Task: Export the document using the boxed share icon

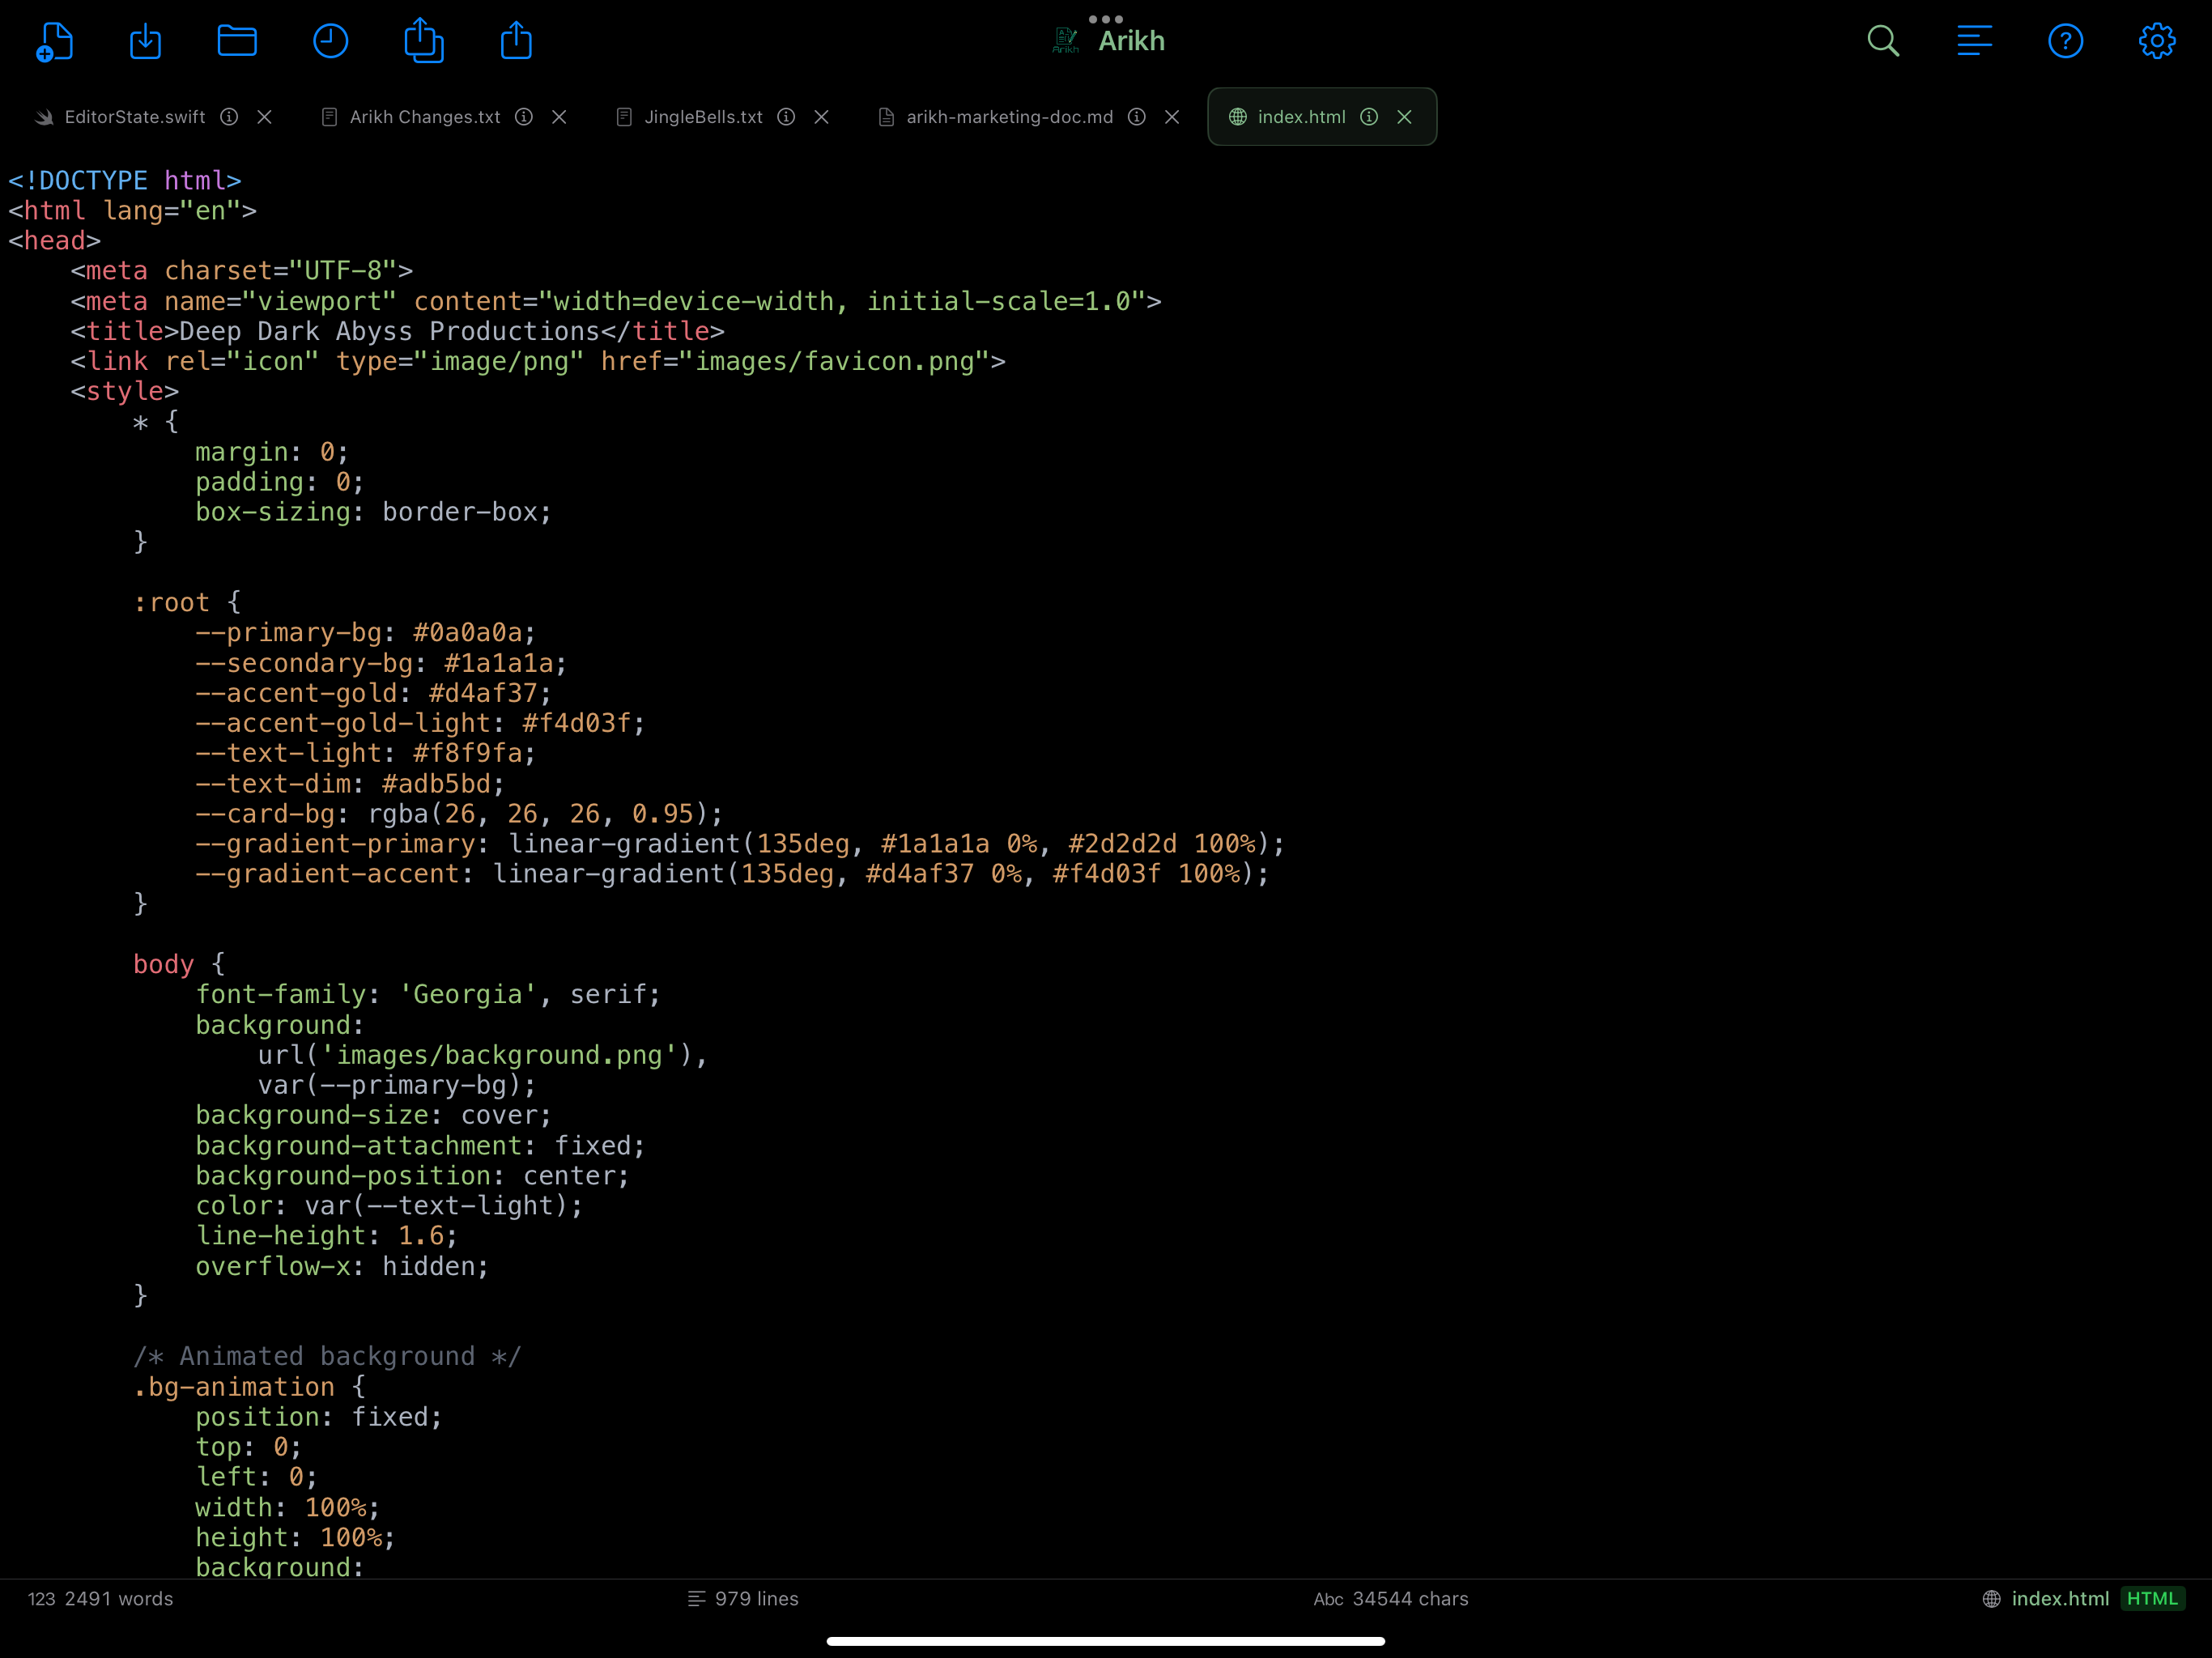Action: point(424,41)
